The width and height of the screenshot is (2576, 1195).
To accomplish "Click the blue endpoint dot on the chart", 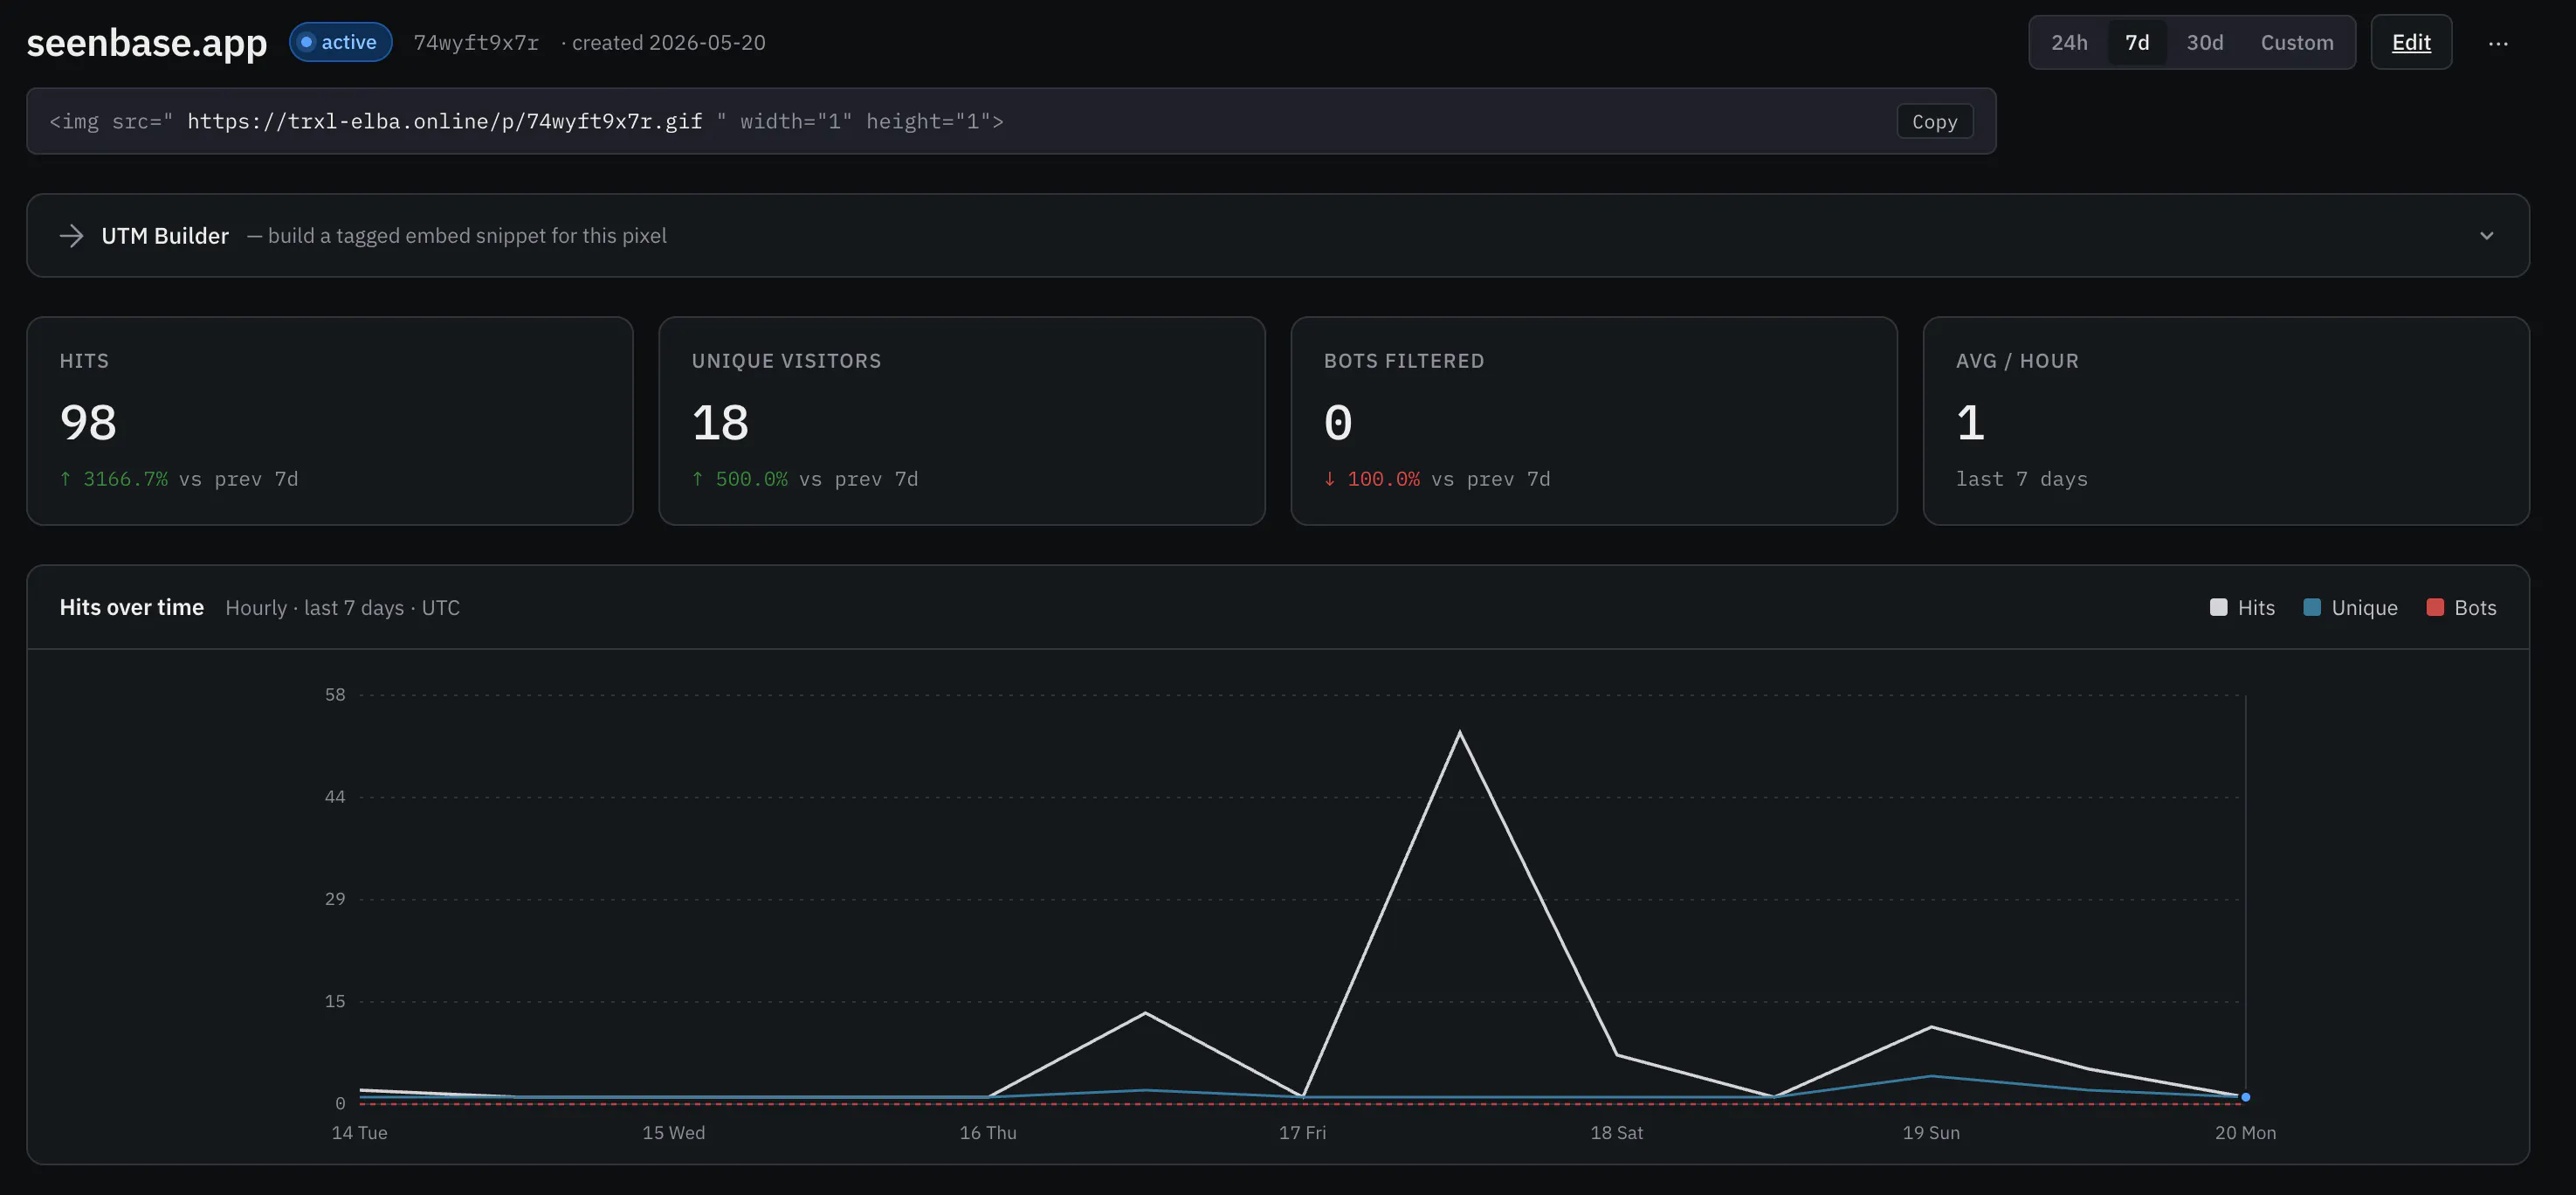I will (x=2245, y=1097).
